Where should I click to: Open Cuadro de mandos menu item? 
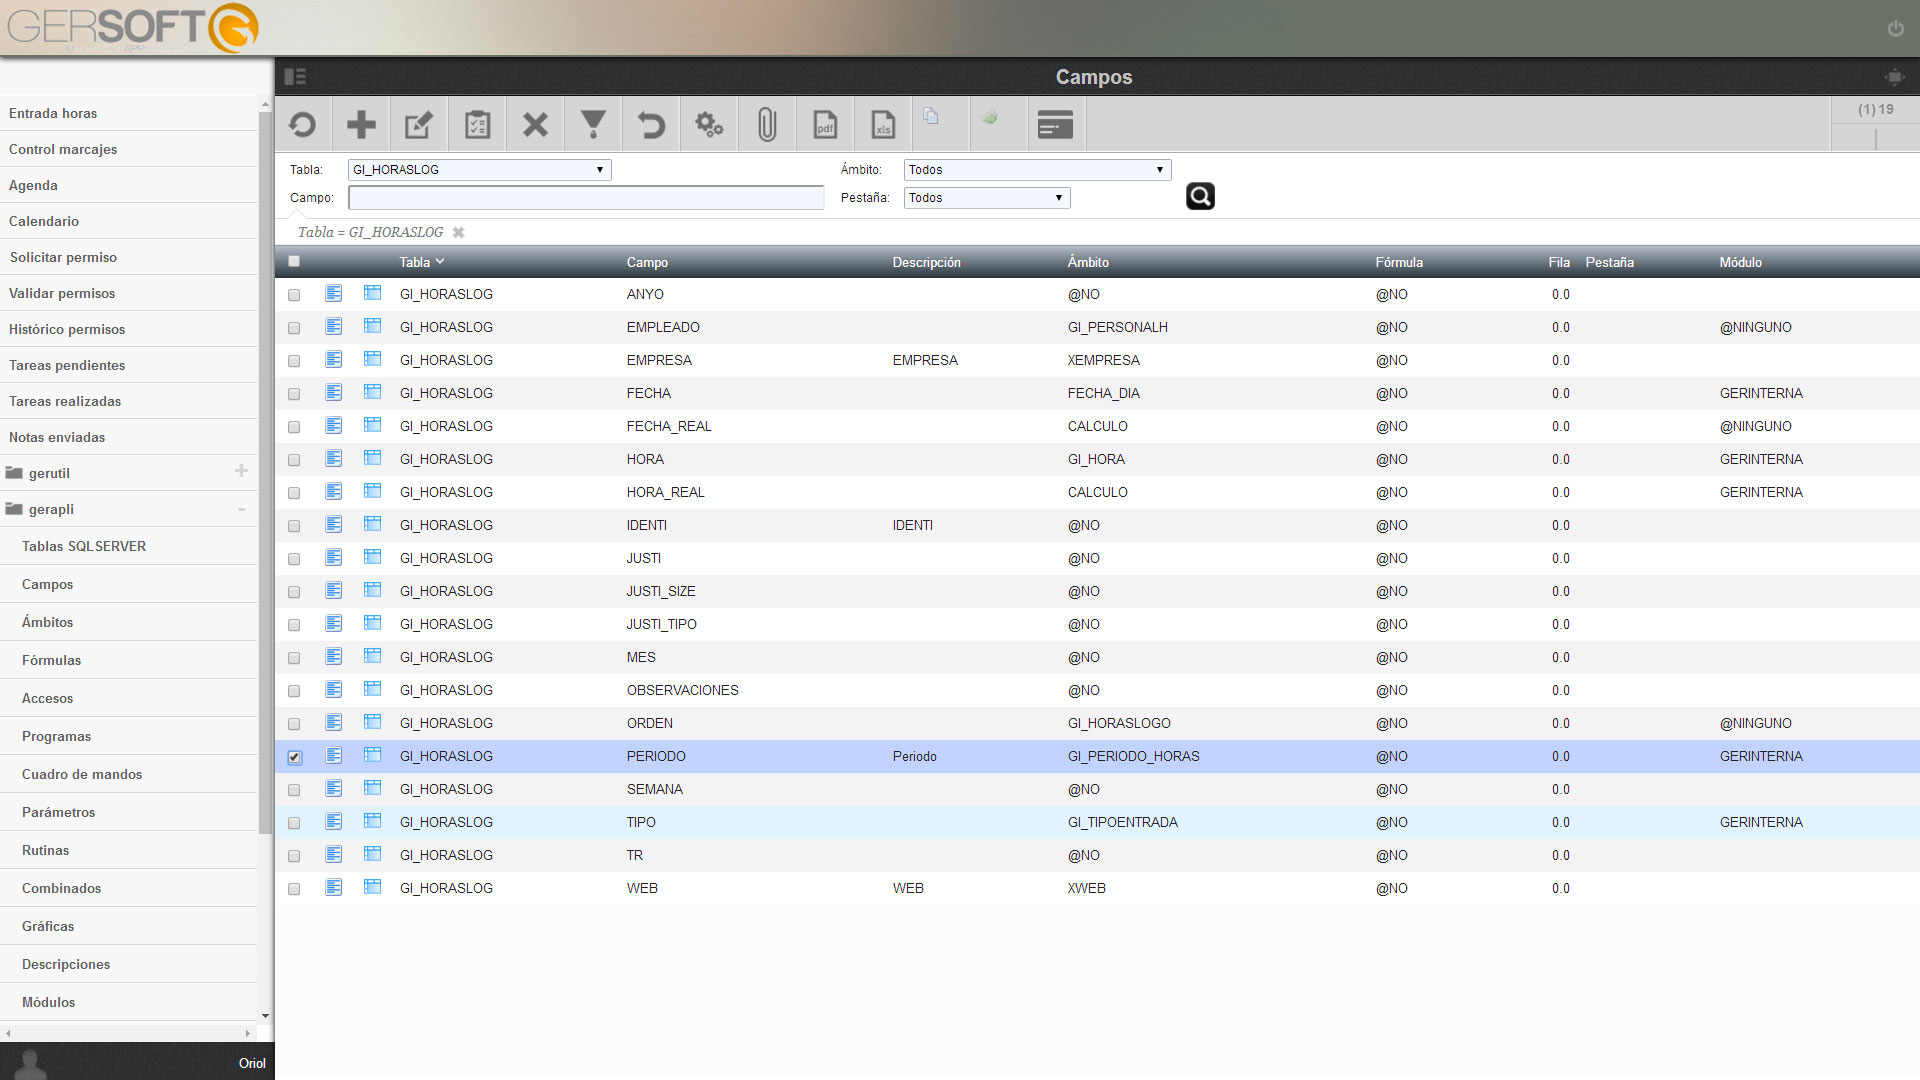click(82, 774)
